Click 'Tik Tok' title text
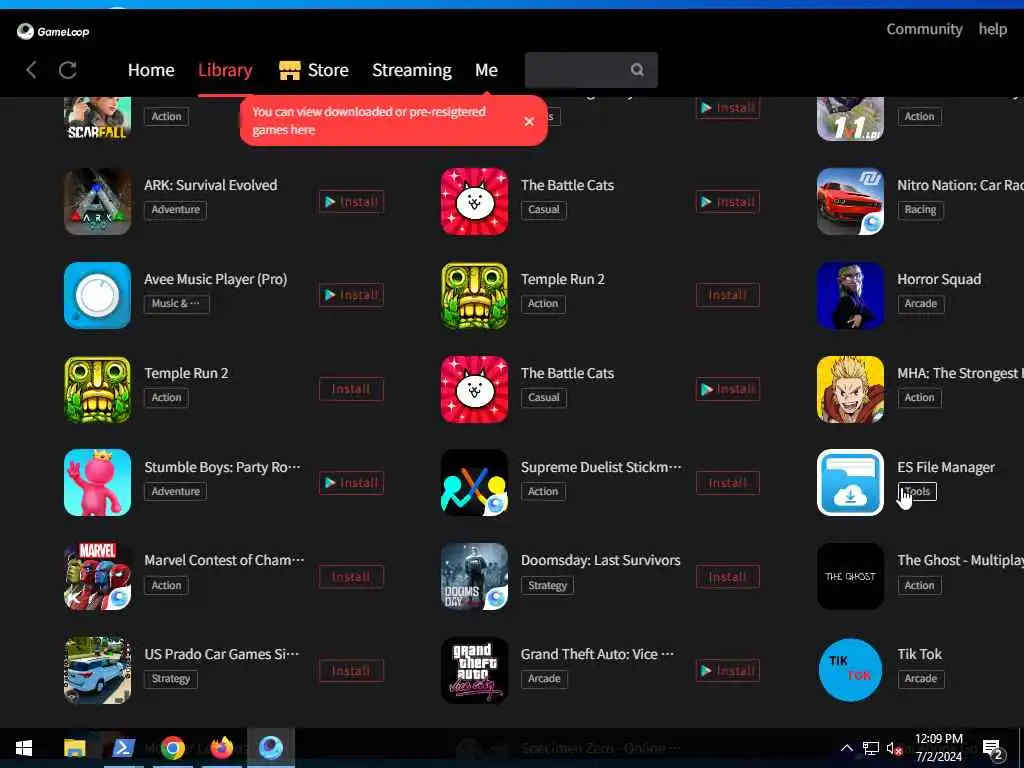The height and width of the screenshot is (768, 1024). click(x=920, y=654)
